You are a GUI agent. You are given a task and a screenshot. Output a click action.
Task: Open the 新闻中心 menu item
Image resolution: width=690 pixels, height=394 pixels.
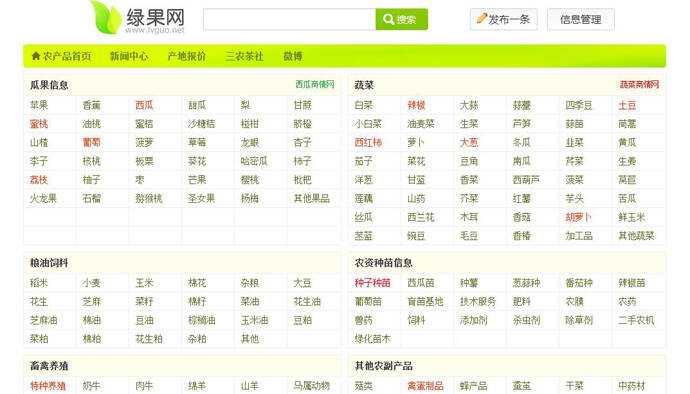pyautogui.click(x=129, y=56)
